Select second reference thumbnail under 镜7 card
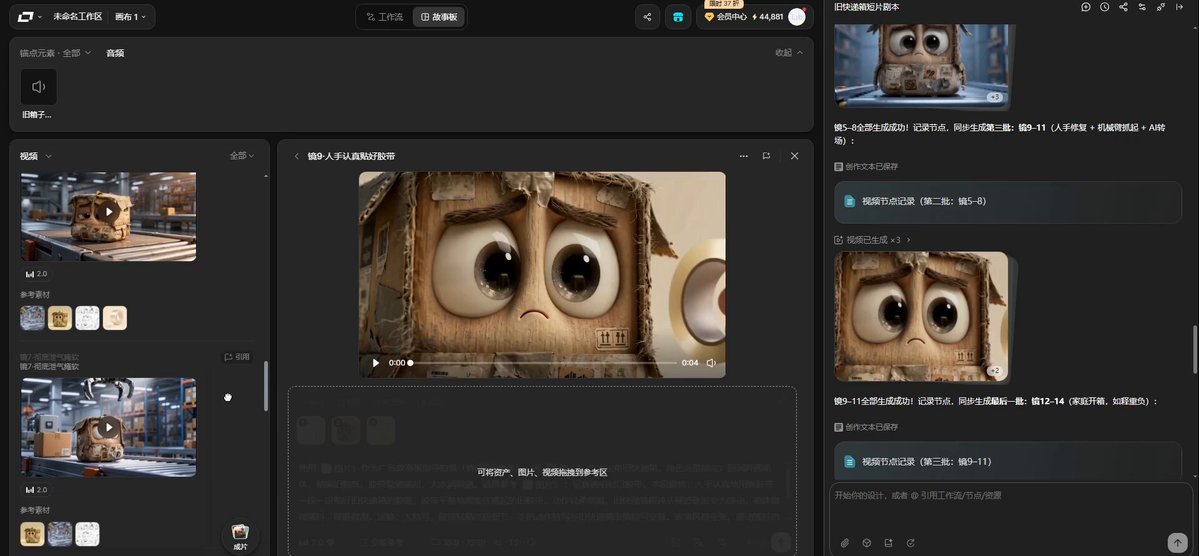The width and height of the screenshot is (1199, 556). [x=60, y=534]
